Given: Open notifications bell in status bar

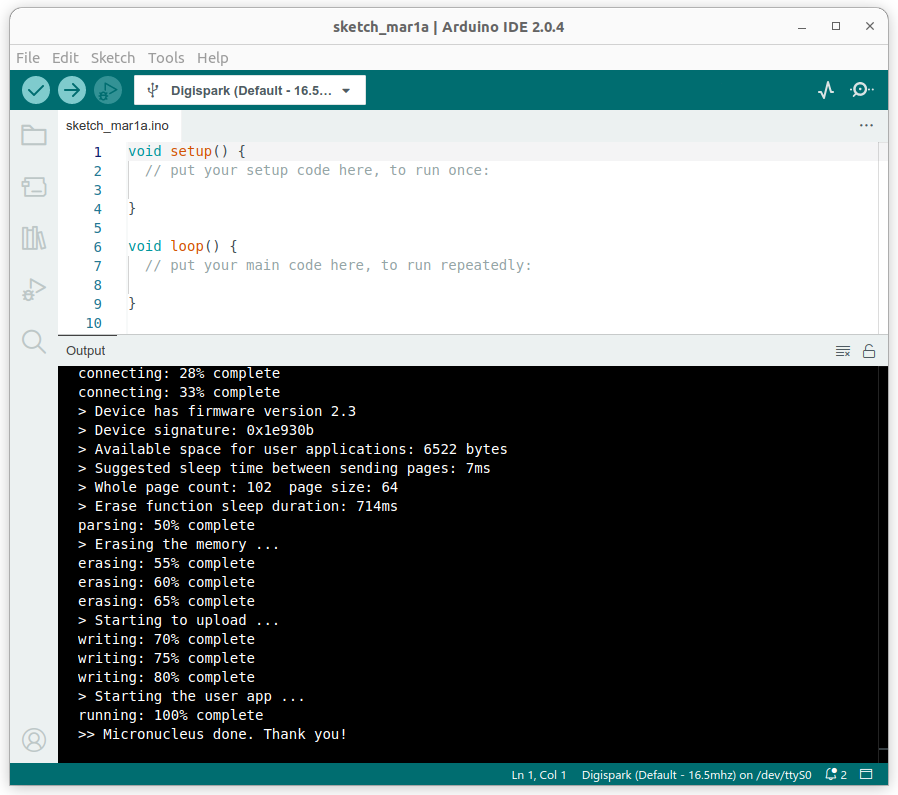Looking at the screenshot, I should click(x=836, y=774).
